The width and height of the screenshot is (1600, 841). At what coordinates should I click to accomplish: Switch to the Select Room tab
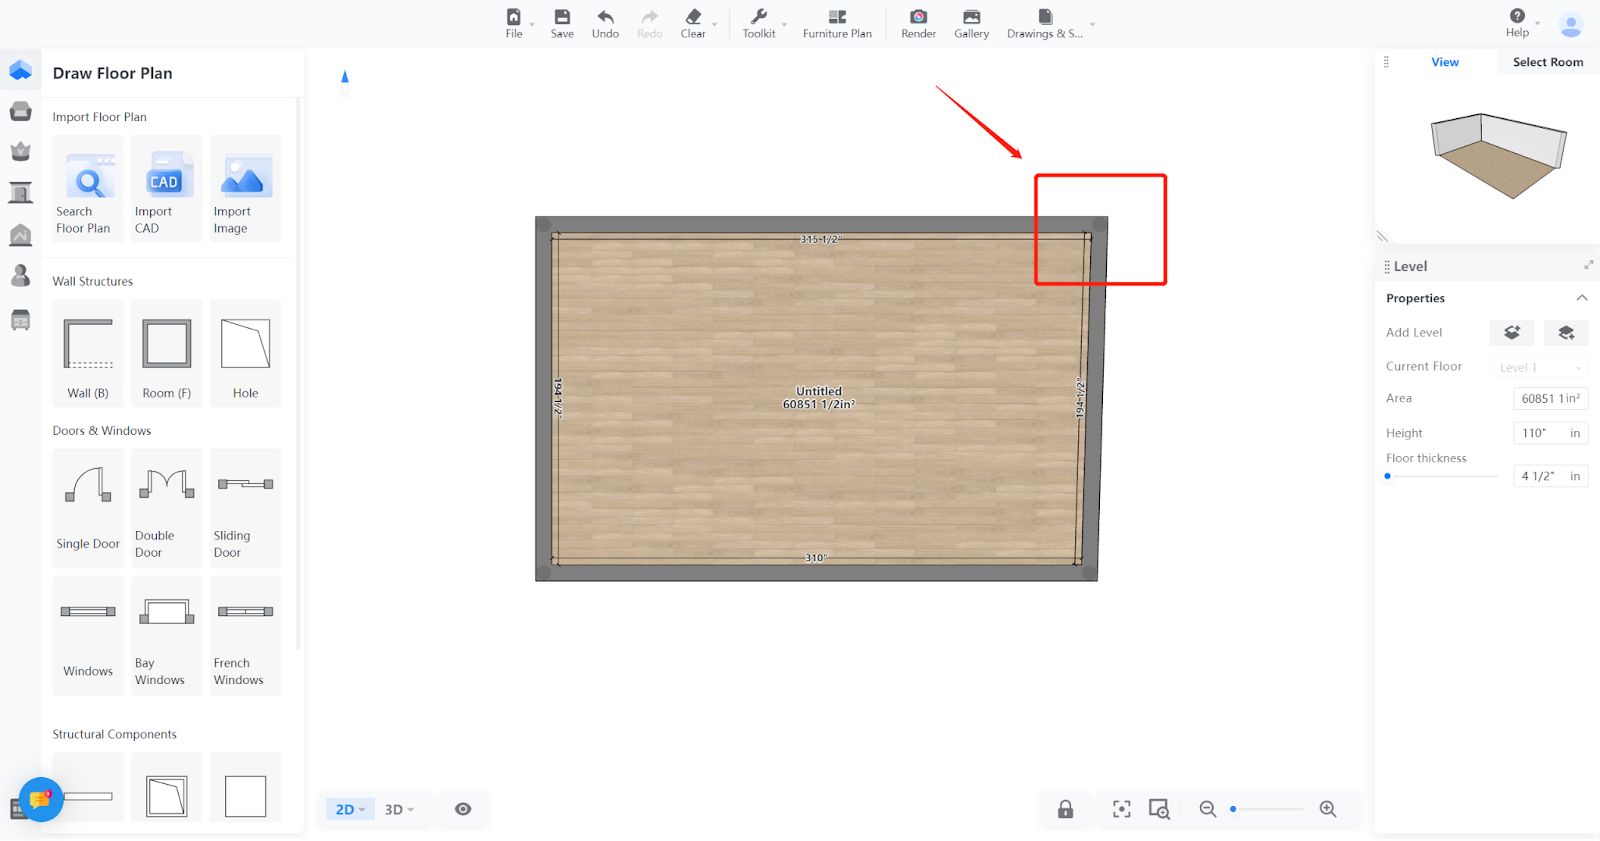coord(1547,62)
